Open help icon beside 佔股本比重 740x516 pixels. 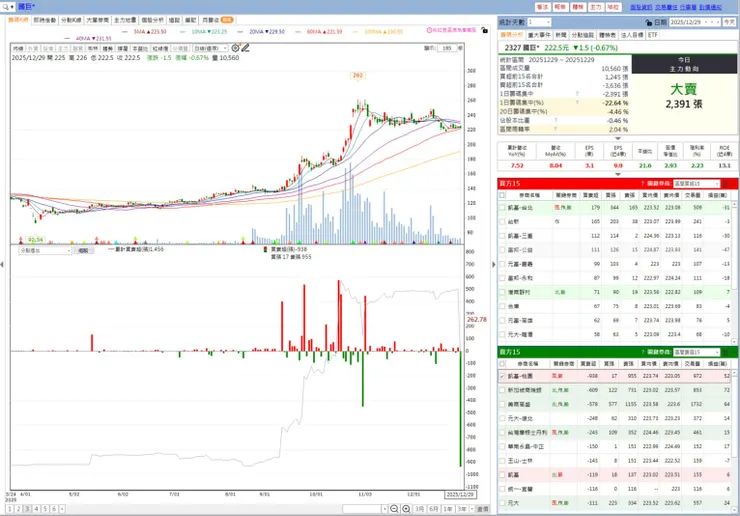555,120
